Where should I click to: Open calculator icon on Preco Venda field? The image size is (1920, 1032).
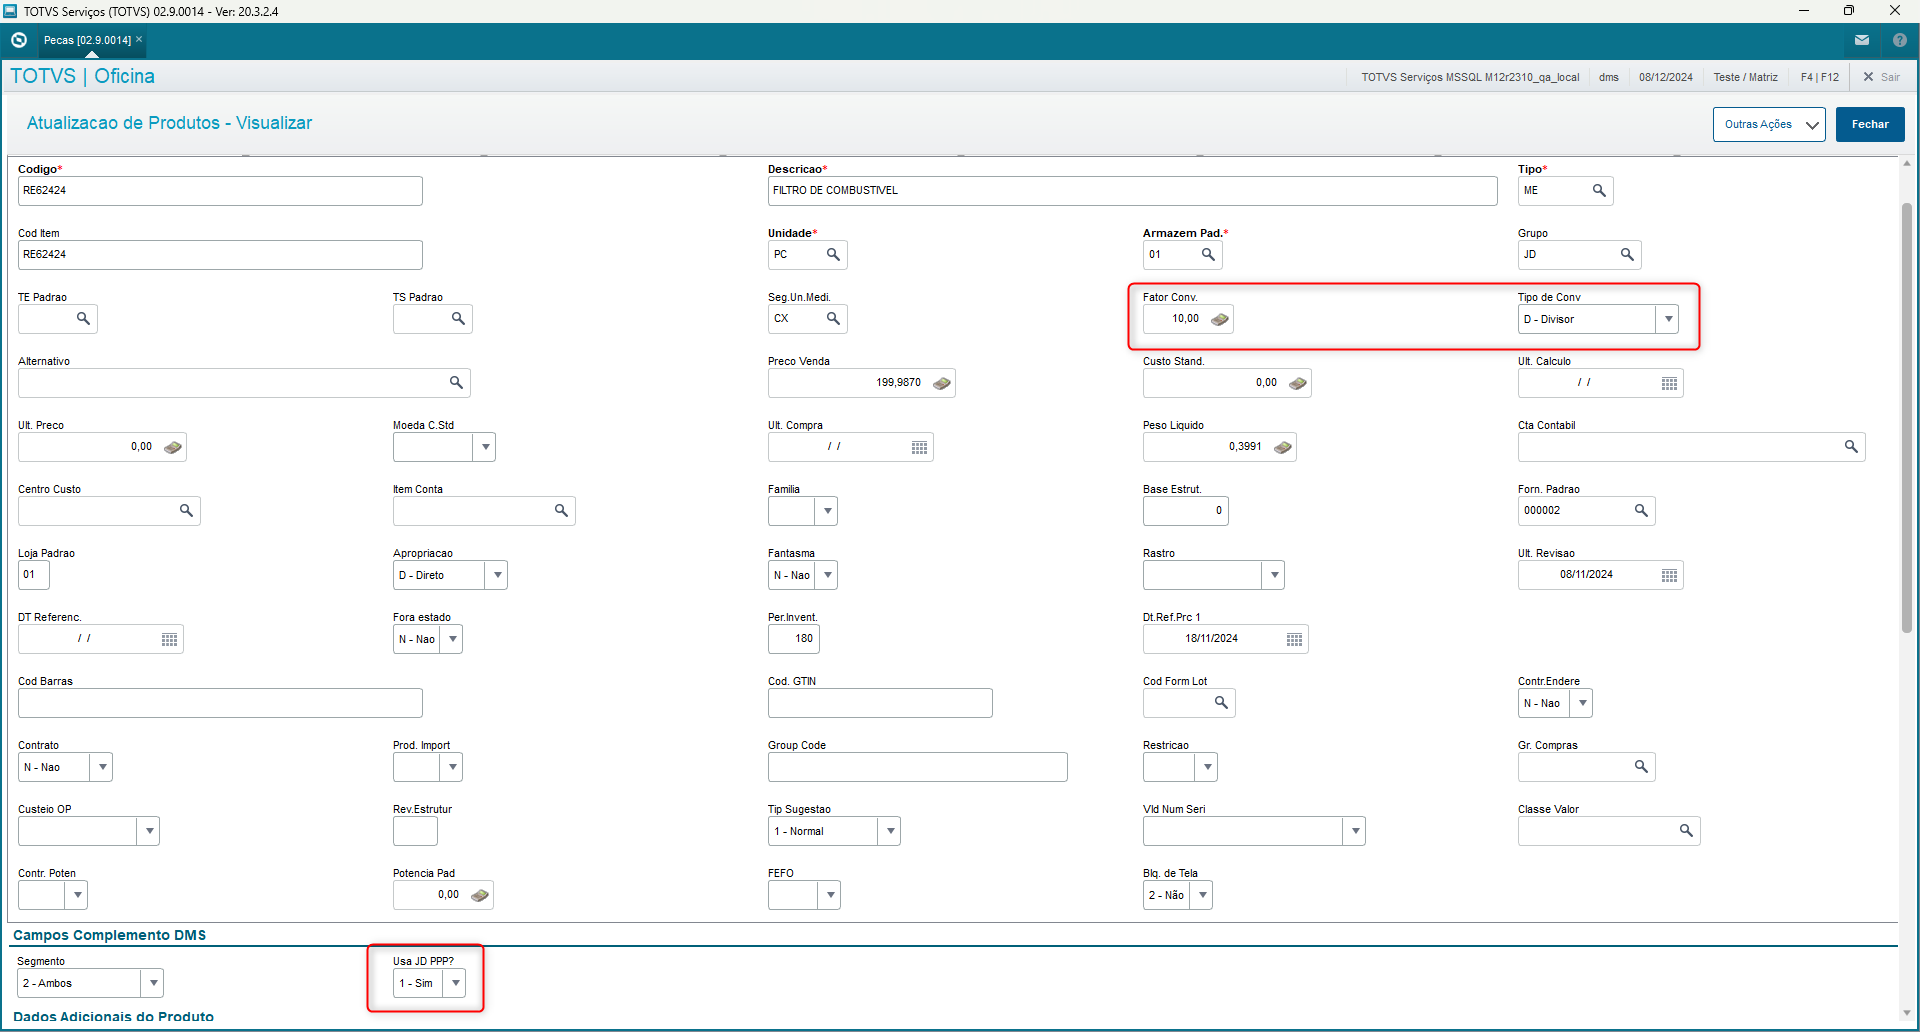(x=941, y=383)
